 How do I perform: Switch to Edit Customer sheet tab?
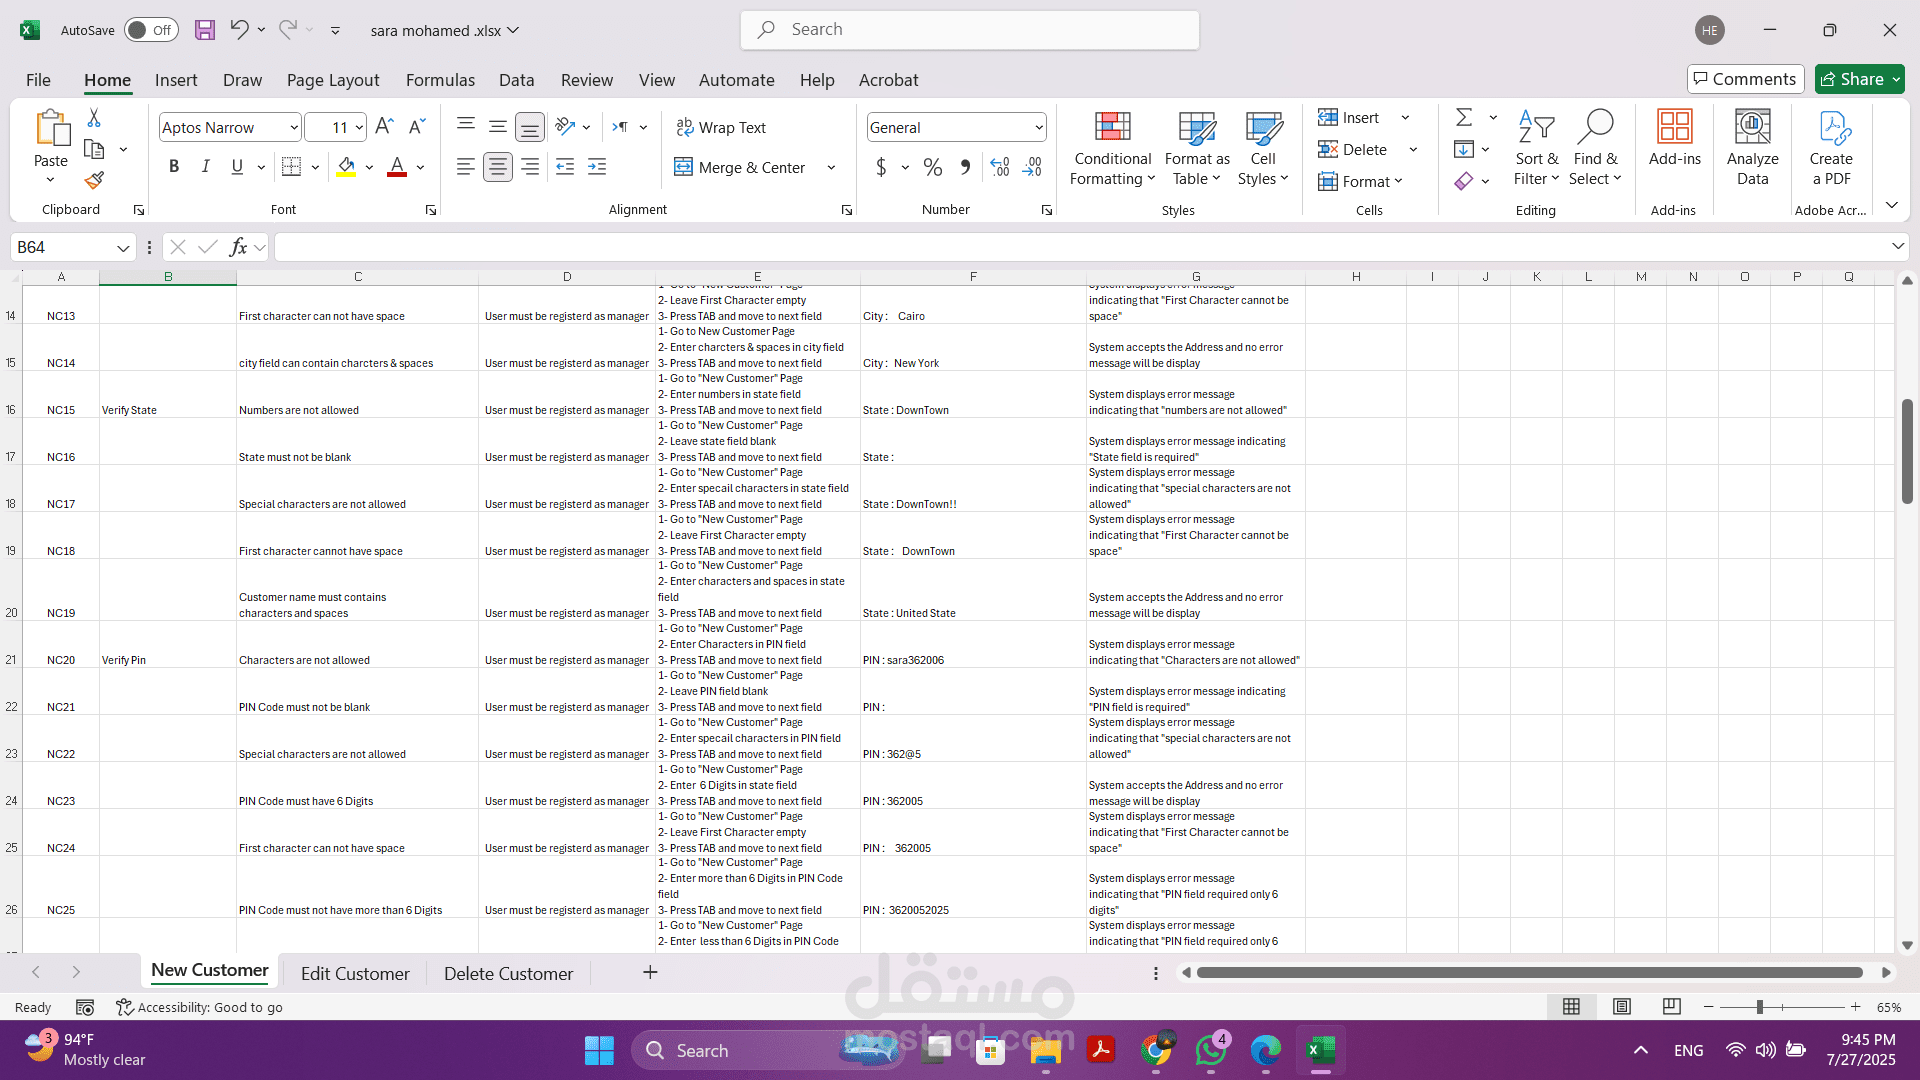click(355, 973)
